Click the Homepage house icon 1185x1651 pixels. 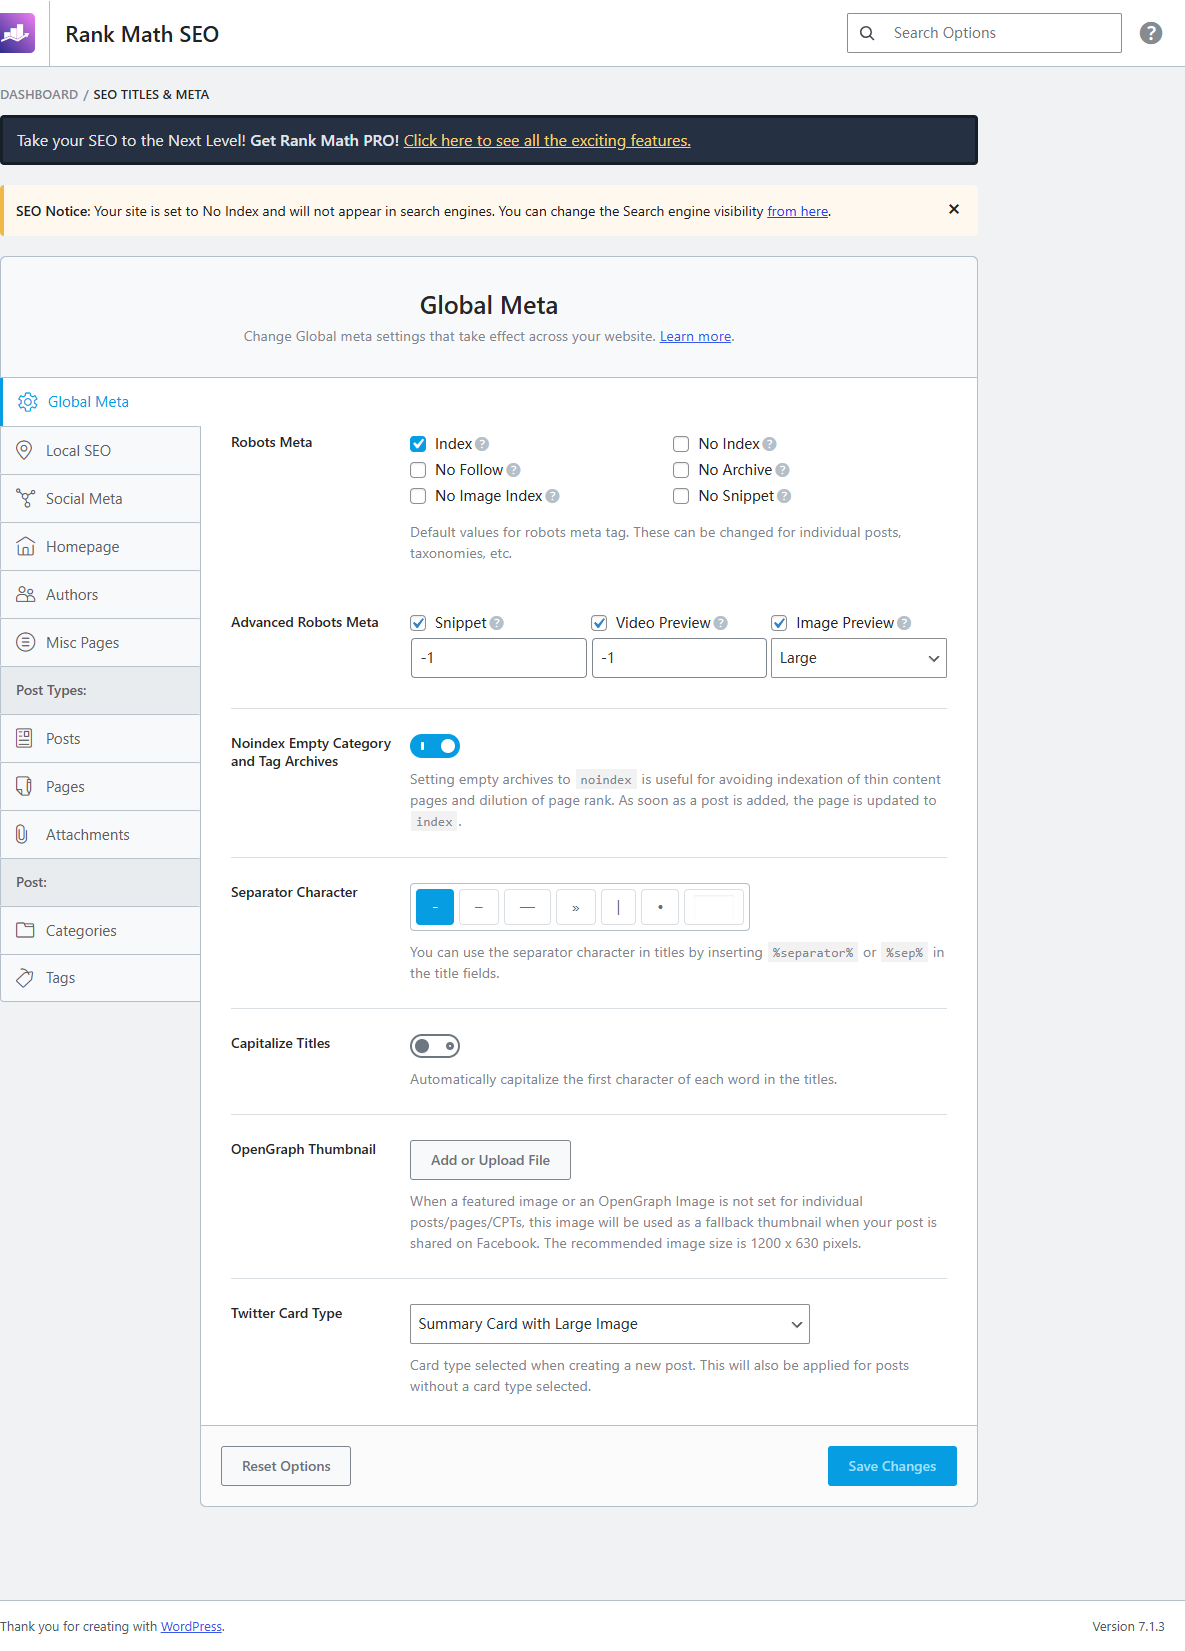pos(25,546)
